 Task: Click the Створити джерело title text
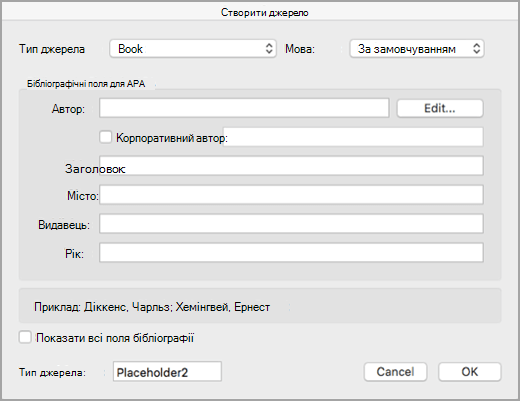click(x=265, y=13)
